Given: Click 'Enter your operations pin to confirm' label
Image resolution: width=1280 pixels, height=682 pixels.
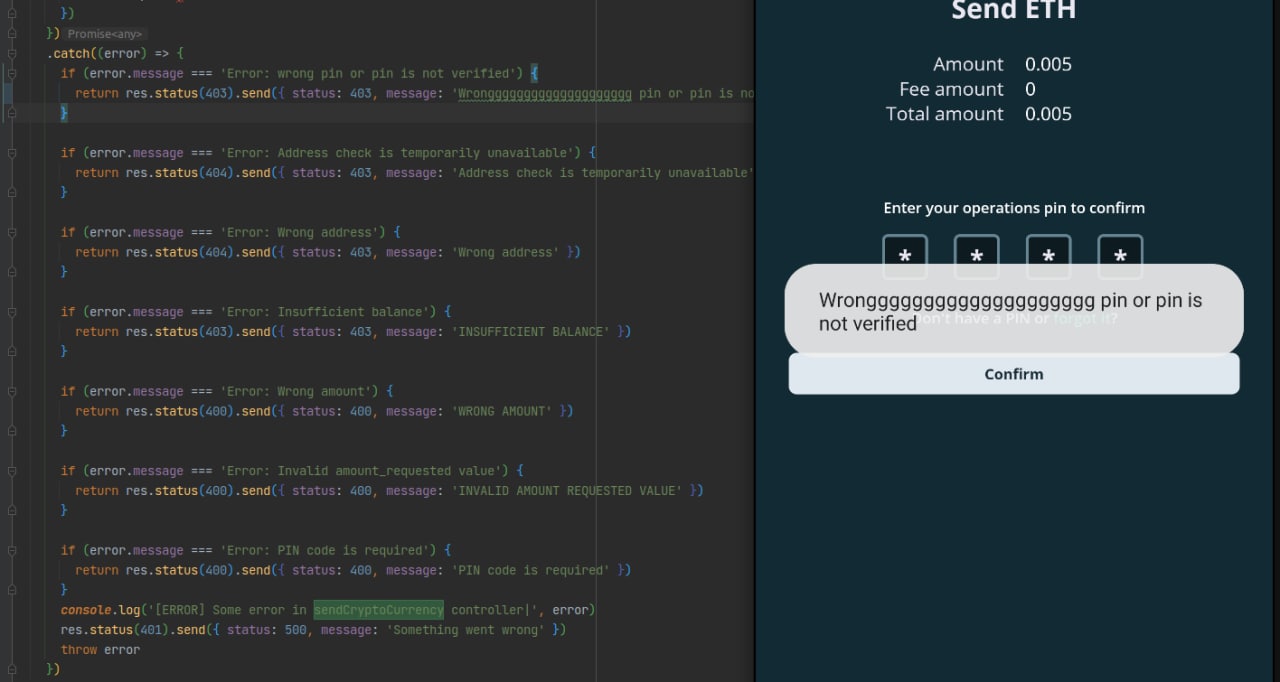Looking at the screenshot, I should (1014, 208).
